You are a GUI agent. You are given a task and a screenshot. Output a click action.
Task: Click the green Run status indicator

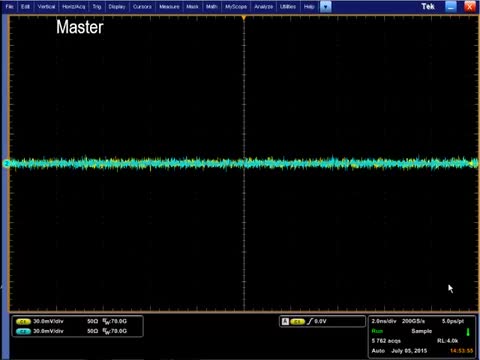click(377, 331)
